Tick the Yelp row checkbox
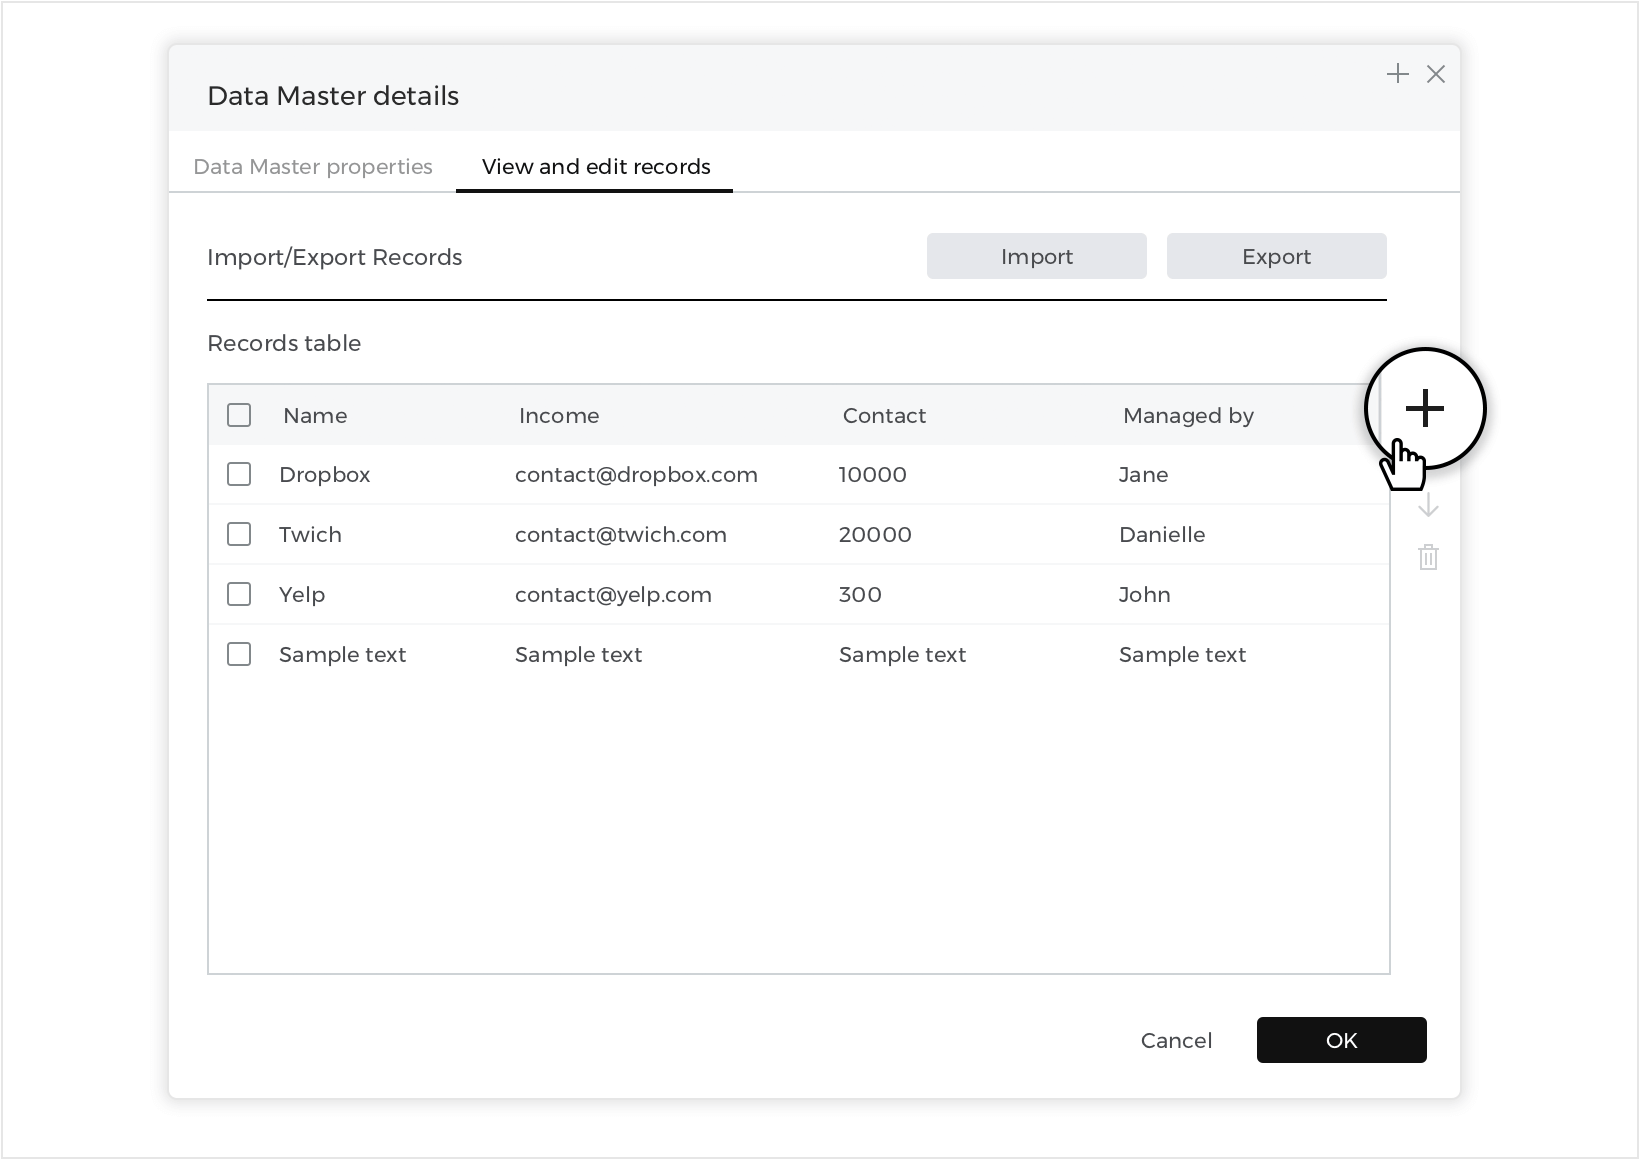The height and width of the screenshot is (1160, 1640). tap(239, 594)
